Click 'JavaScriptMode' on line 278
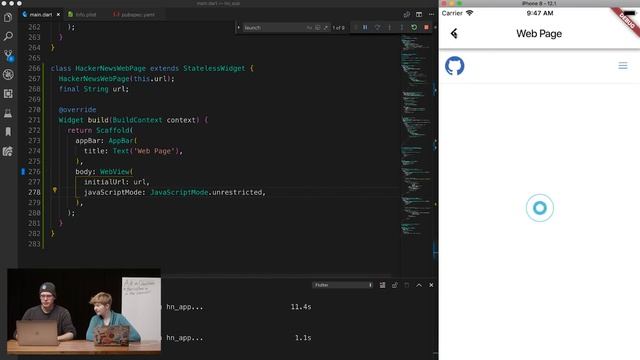This screenshot has width=640, height=360. (179, 192)
